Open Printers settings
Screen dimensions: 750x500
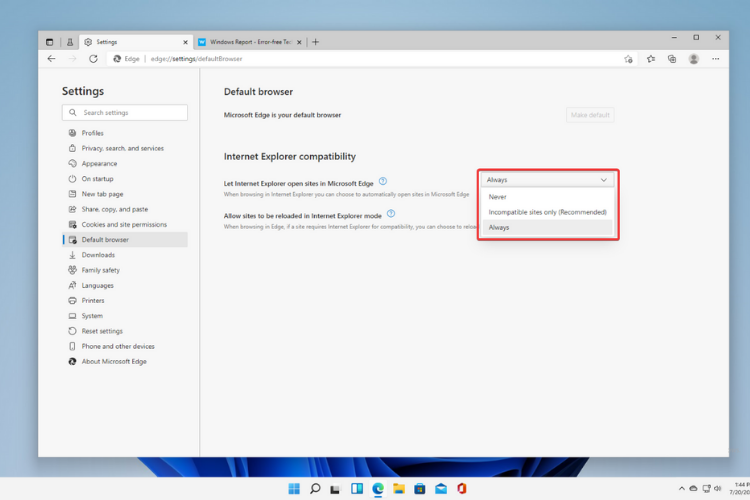pyautogui.click(x=125, y=300)
